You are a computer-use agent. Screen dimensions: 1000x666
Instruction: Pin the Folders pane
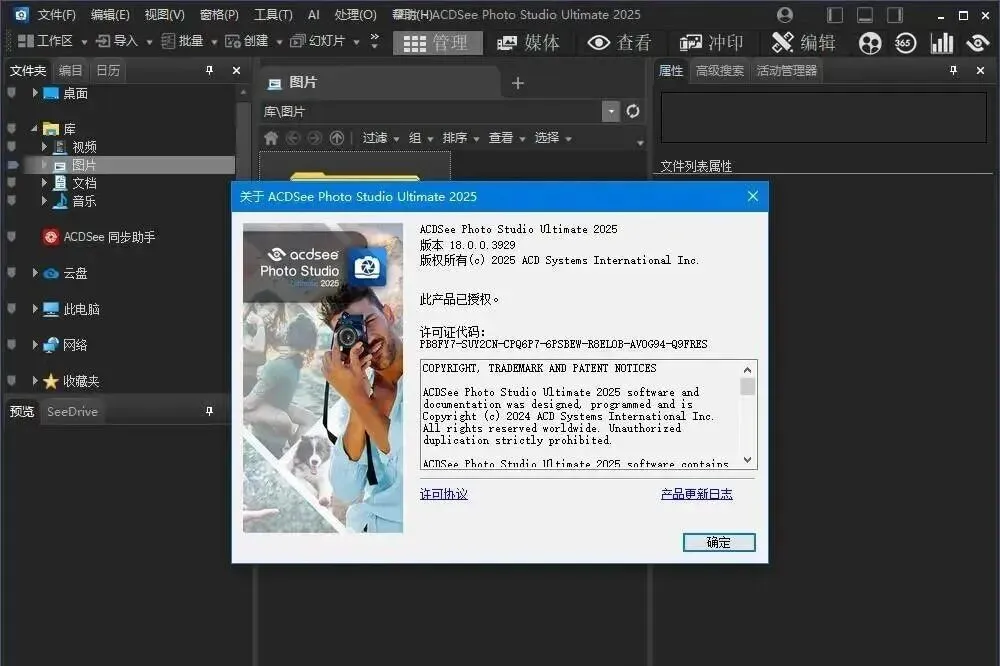click(x=209, y=70)
